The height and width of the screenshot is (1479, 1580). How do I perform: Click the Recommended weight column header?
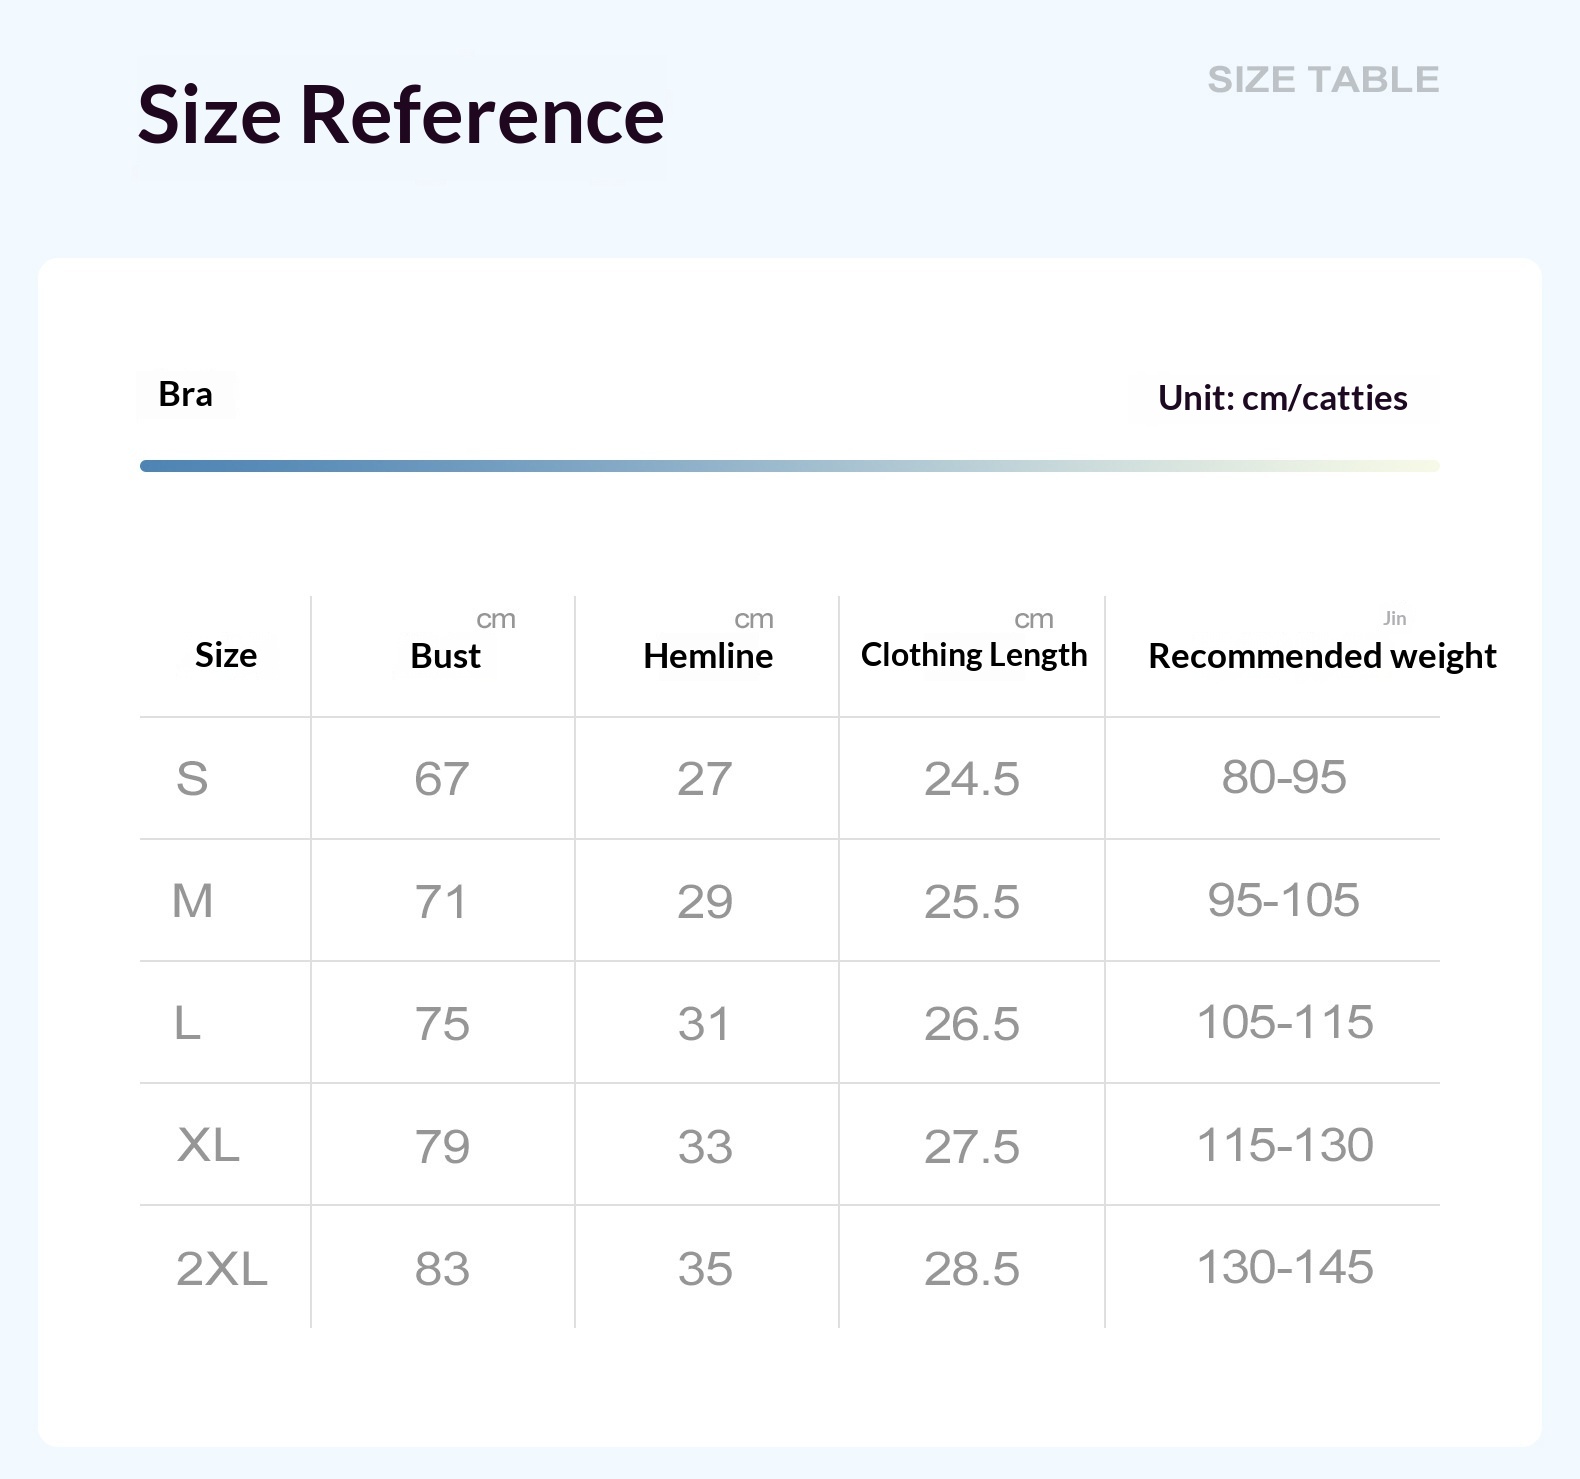click(x=1322, y=656)
